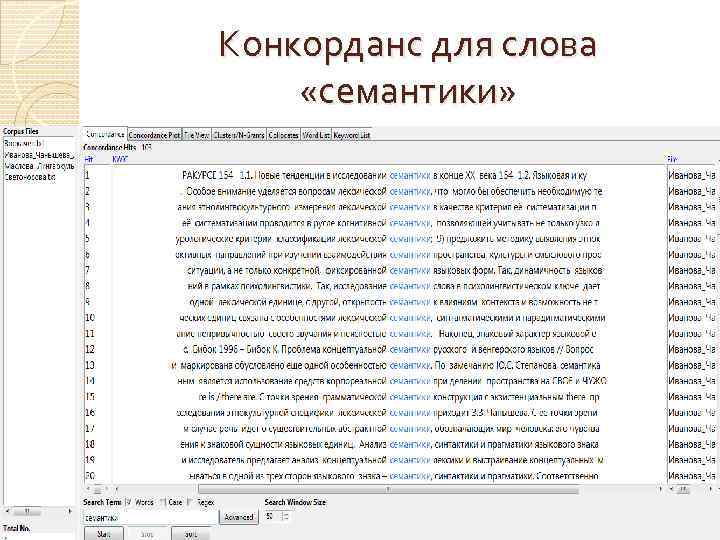
Task: Click keyword 'семантики' in hit row 15
Action: [x=410, y=397]
